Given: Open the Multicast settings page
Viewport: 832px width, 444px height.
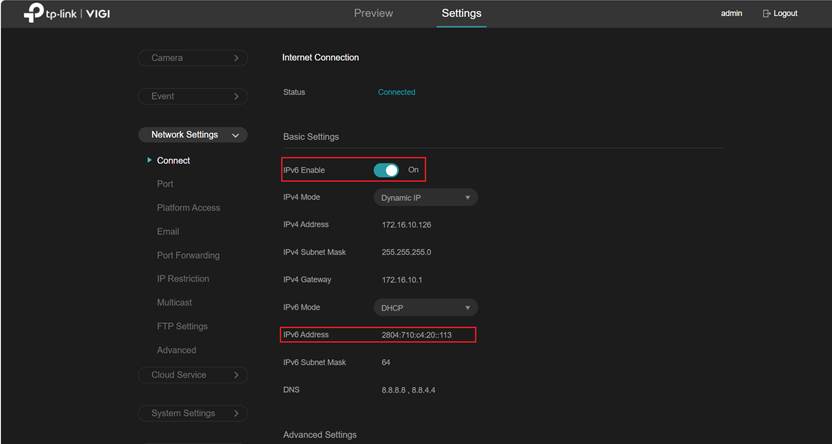Looking at the screenshot, I should tap(175, 302).
